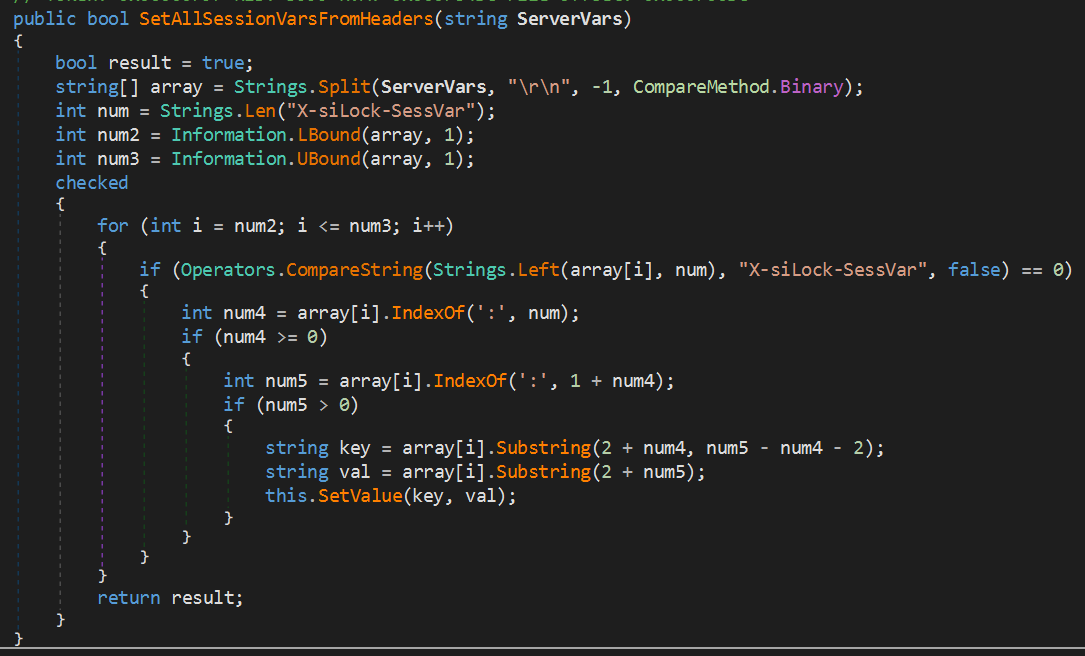Select 'CompareMethod' in the Split call
This screenshot has height=656, width=1085.
click(x=702, y=87)
